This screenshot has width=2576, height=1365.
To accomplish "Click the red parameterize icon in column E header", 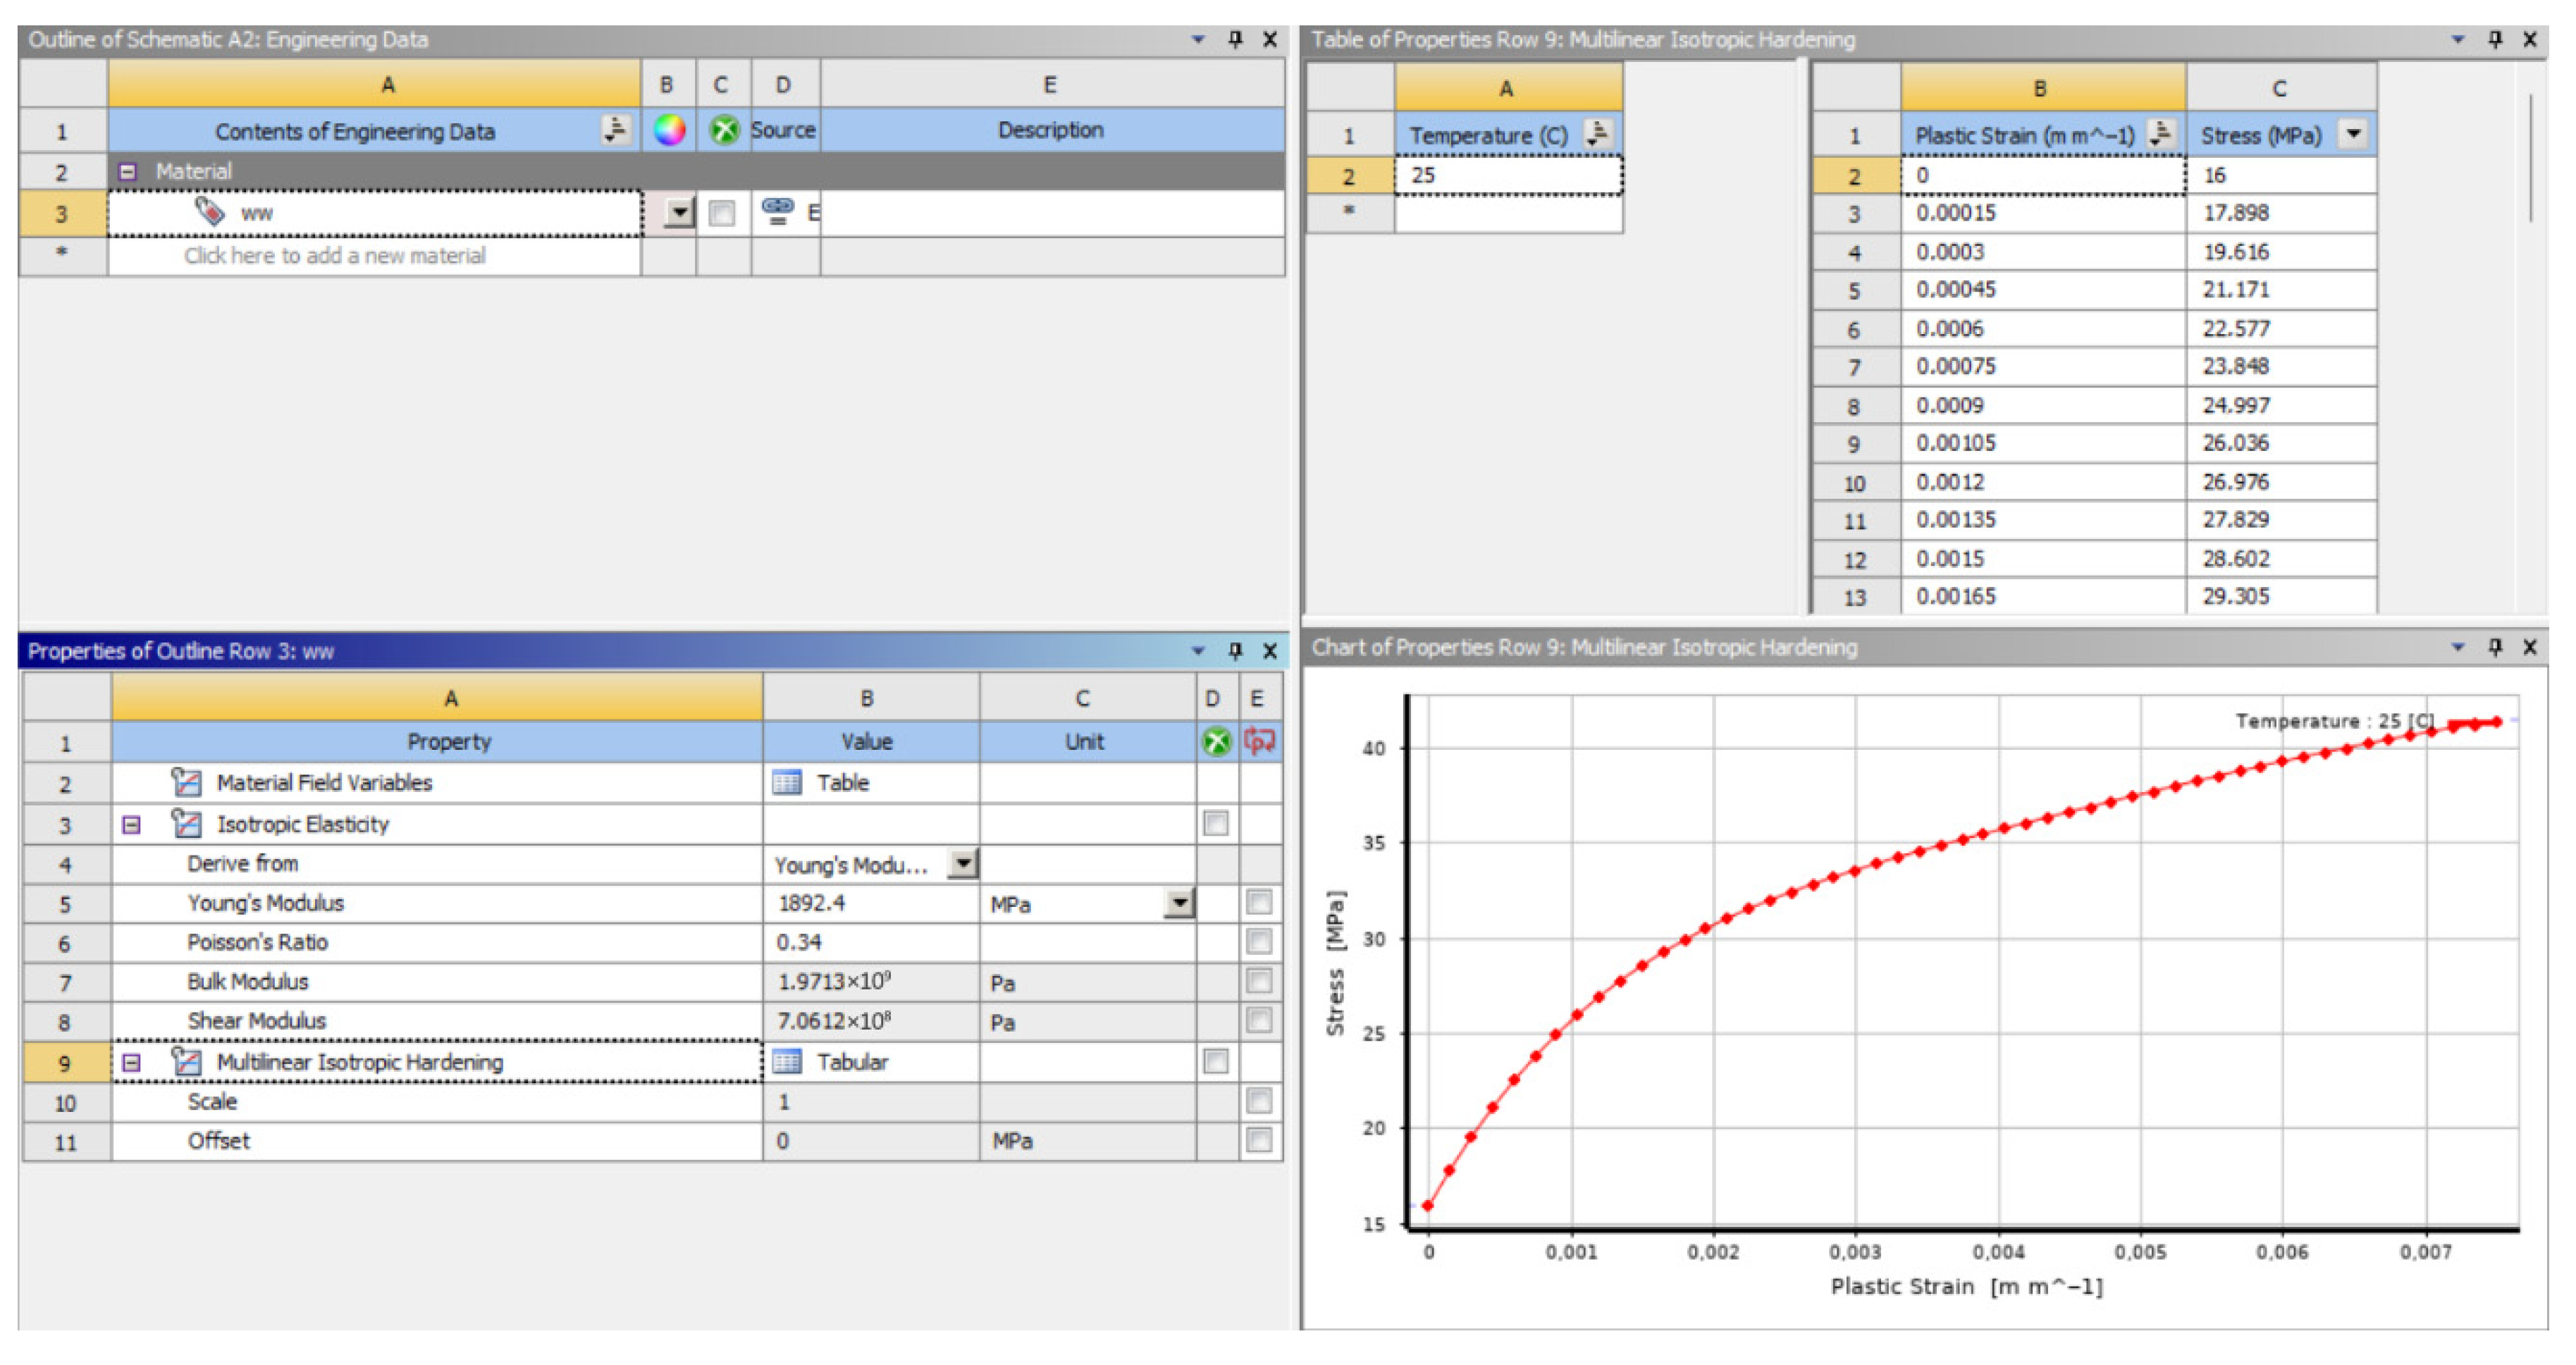I will tap(1259, 741).
